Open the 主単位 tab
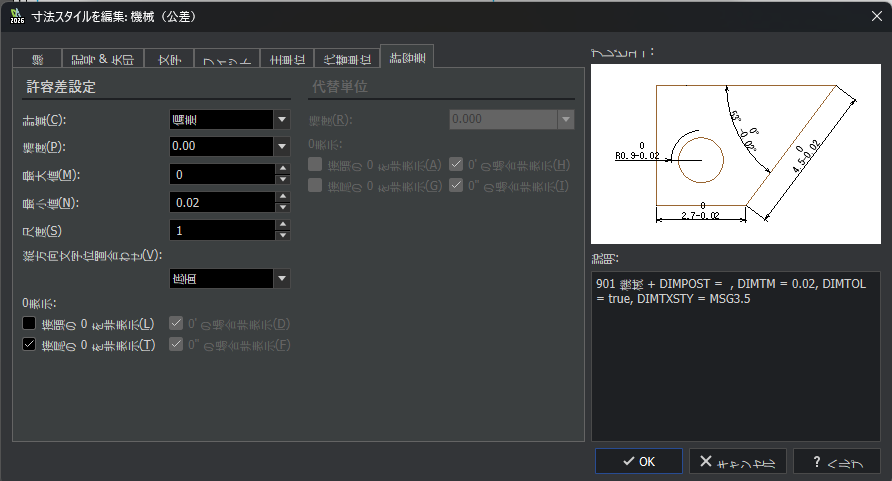 pos(287,58)
